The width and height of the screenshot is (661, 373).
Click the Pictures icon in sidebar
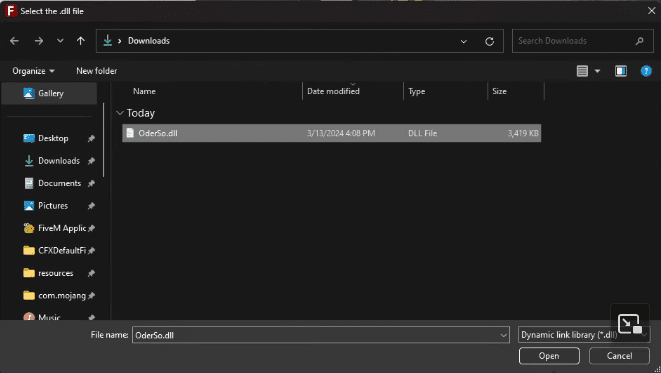click(29, 206)
